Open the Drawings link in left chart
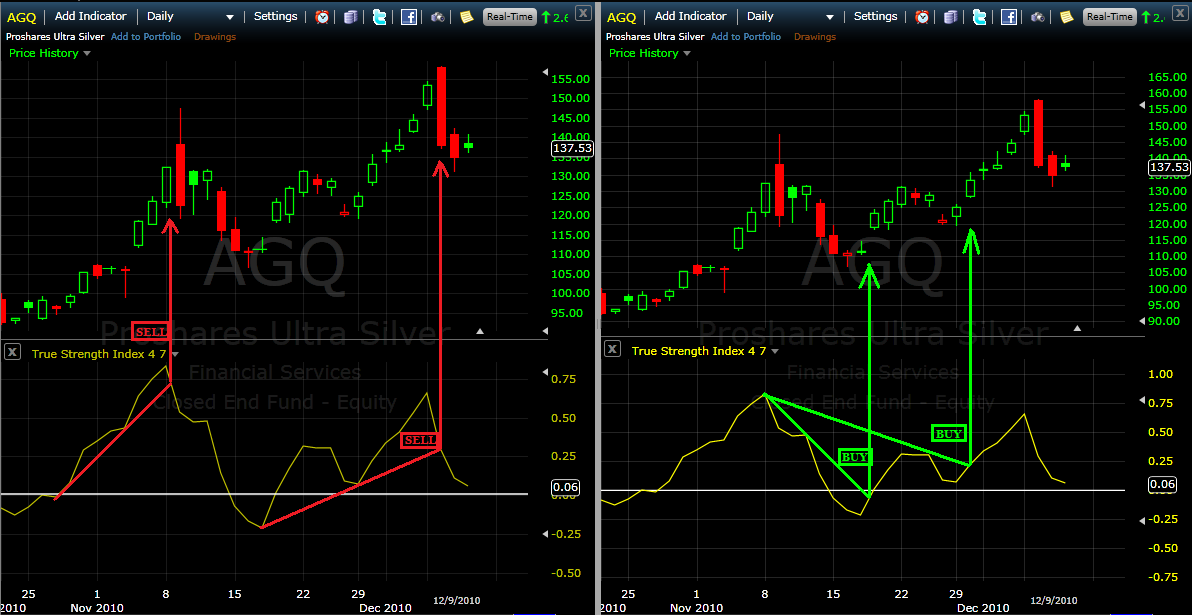 click(x=215, y=36)
